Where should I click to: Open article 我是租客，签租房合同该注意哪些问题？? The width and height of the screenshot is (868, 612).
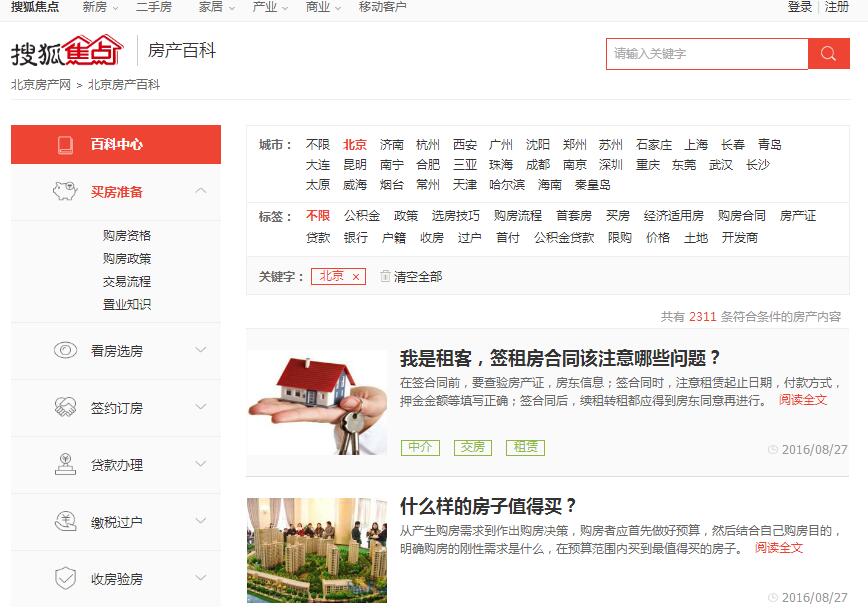(x=560, y=358)
